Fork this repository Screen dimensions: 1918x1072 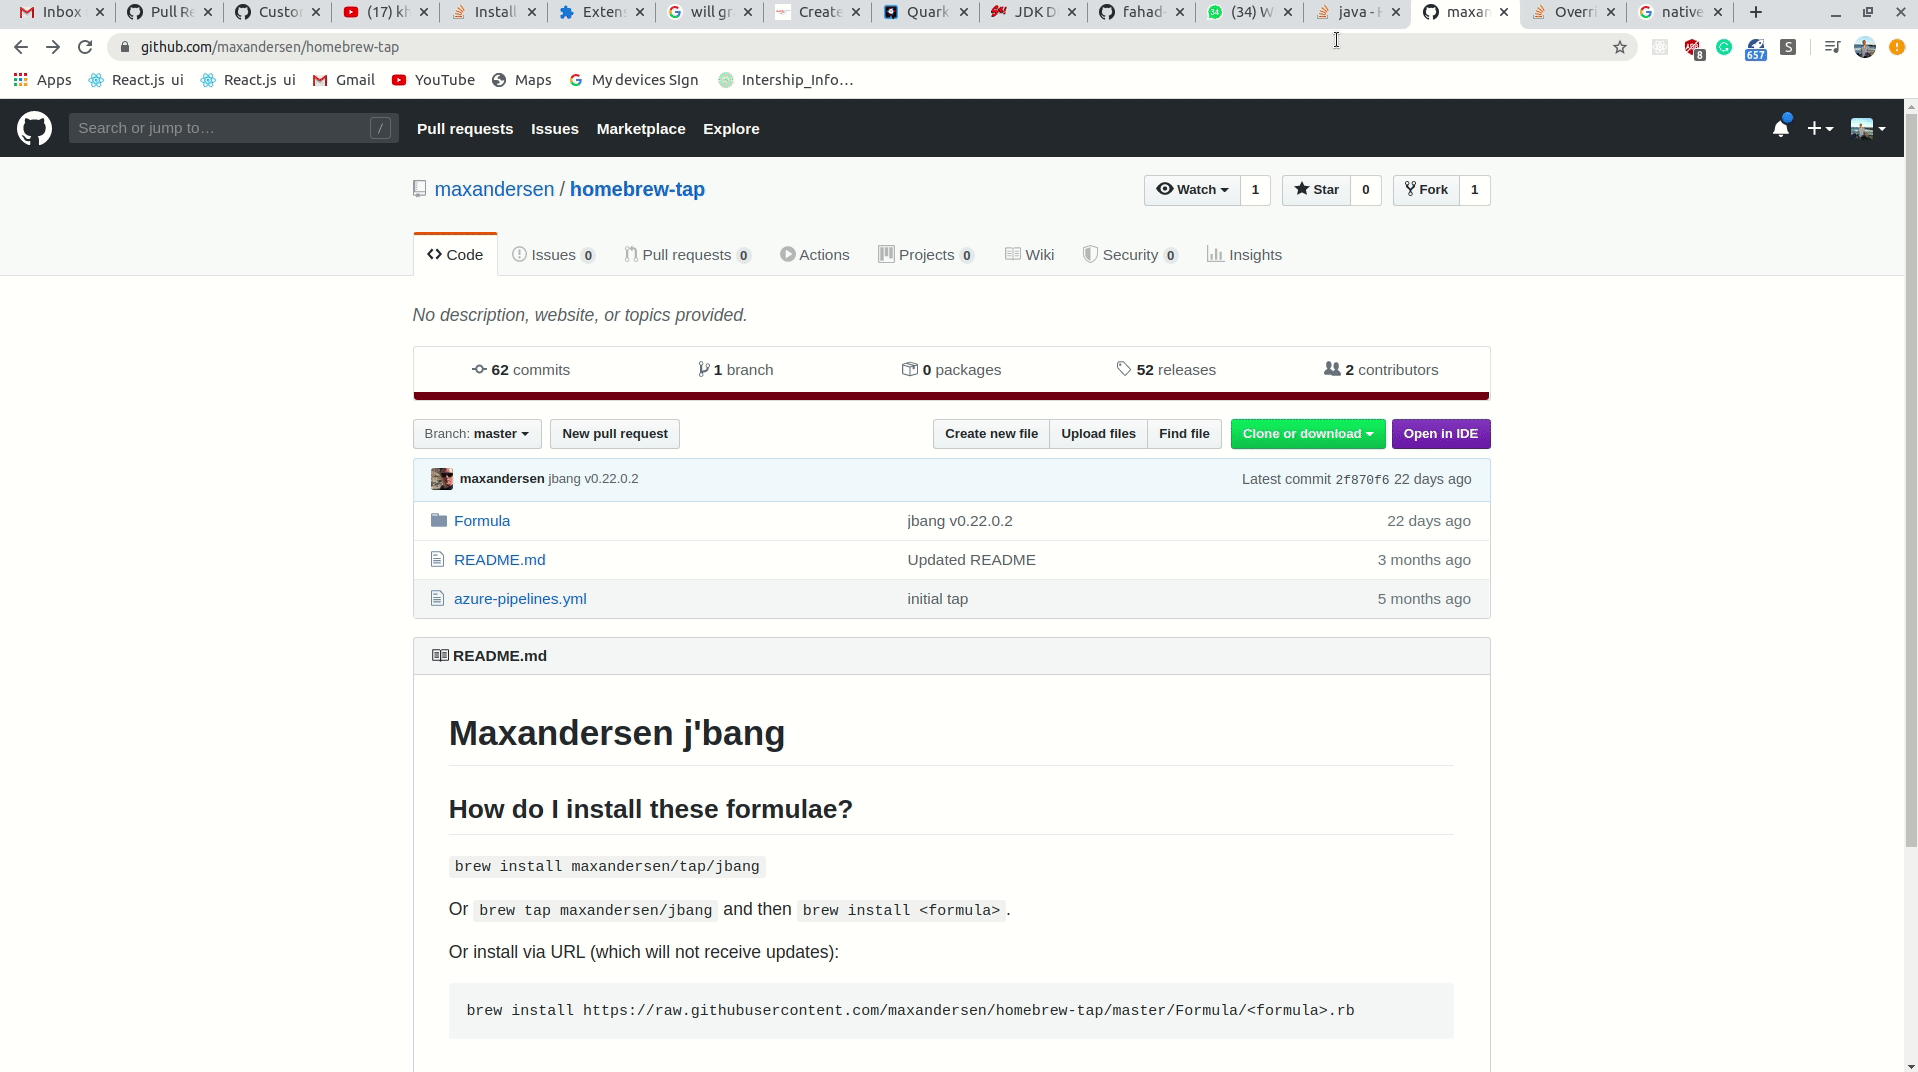coord(1426,190)
